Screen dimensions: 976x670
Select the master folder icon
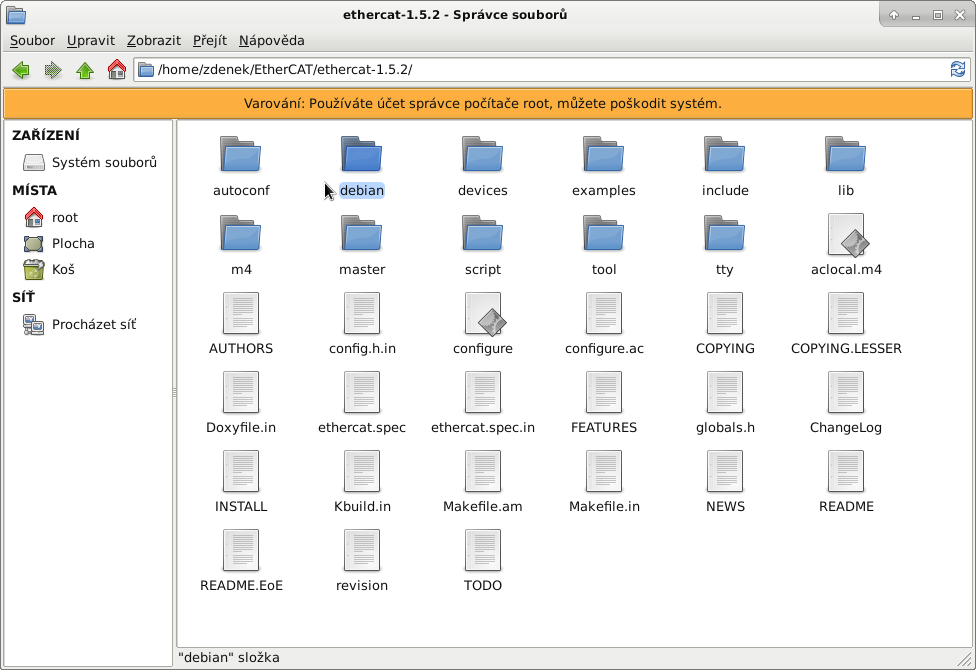pos(361,235)
